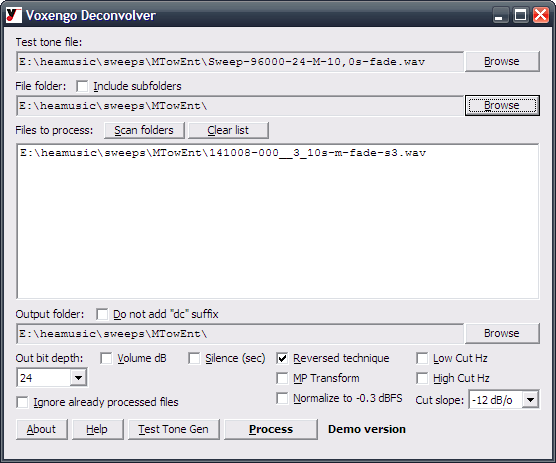The image size is (556, 463).
Task: Click the Test tone file path field
Action: [240, 62]
